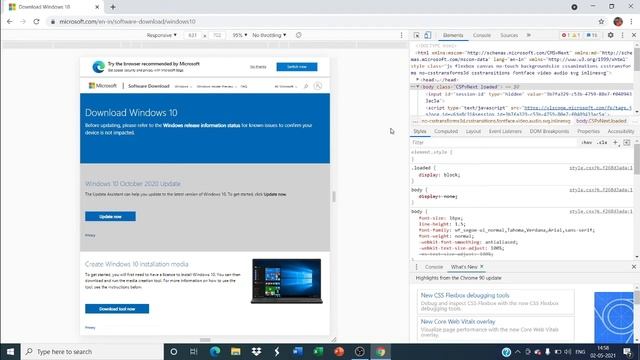
Task: Click the blue messages count badge
Action: (592, 36)
